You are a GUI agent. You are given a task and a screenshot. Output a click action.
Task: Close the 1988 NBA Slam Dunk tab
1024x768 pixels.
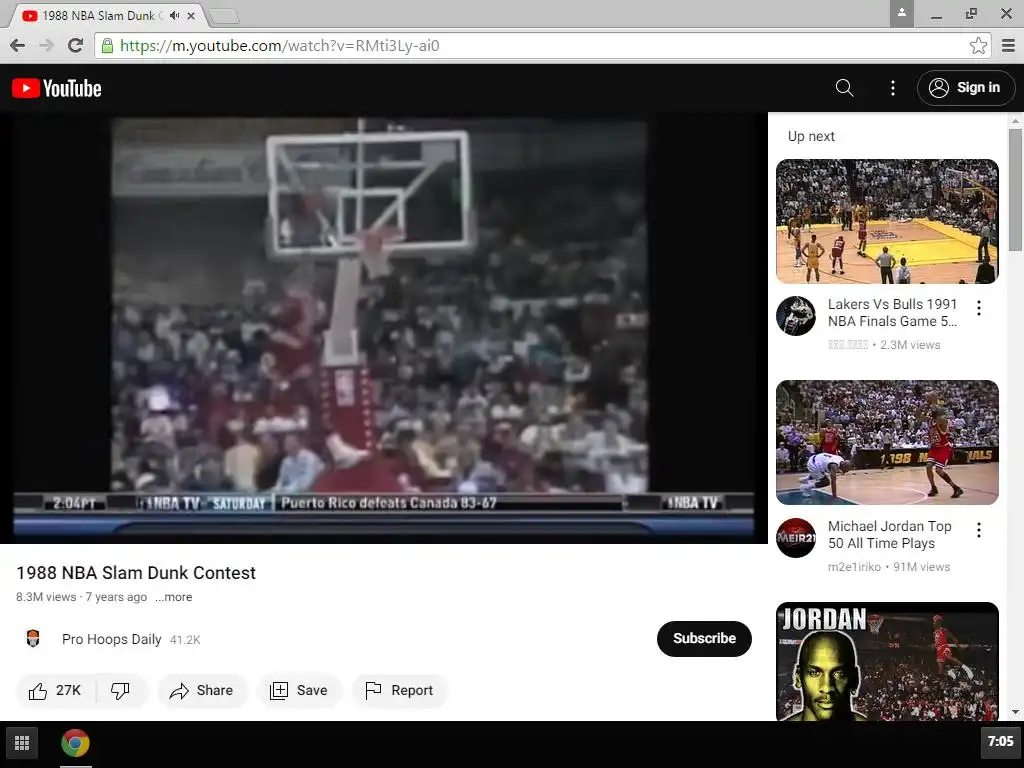191,16
